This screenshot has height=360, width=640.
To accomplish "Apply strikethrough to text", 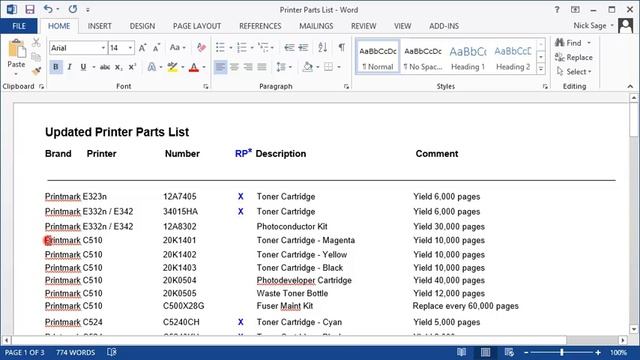I will tap(105, 67).
